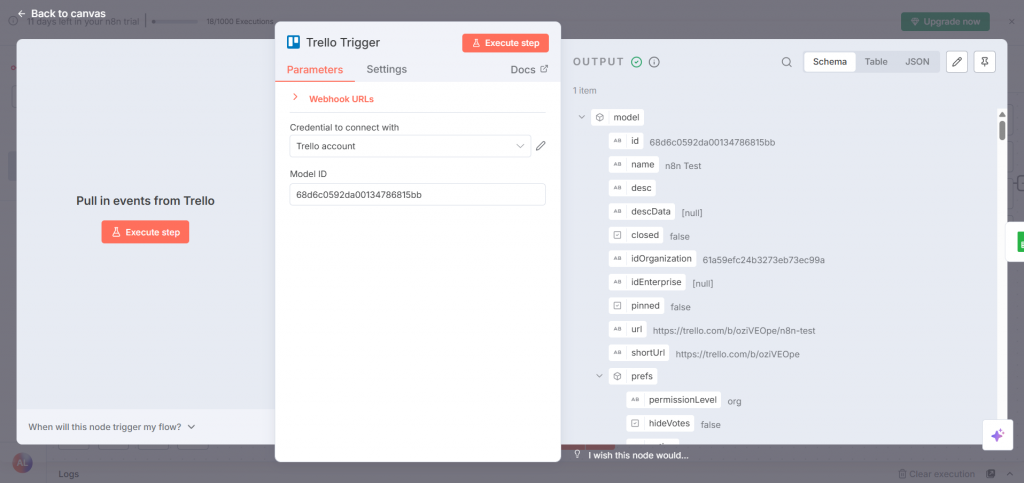Select closed boolean field
This screenshot has width=1024, height=483.
636,235
